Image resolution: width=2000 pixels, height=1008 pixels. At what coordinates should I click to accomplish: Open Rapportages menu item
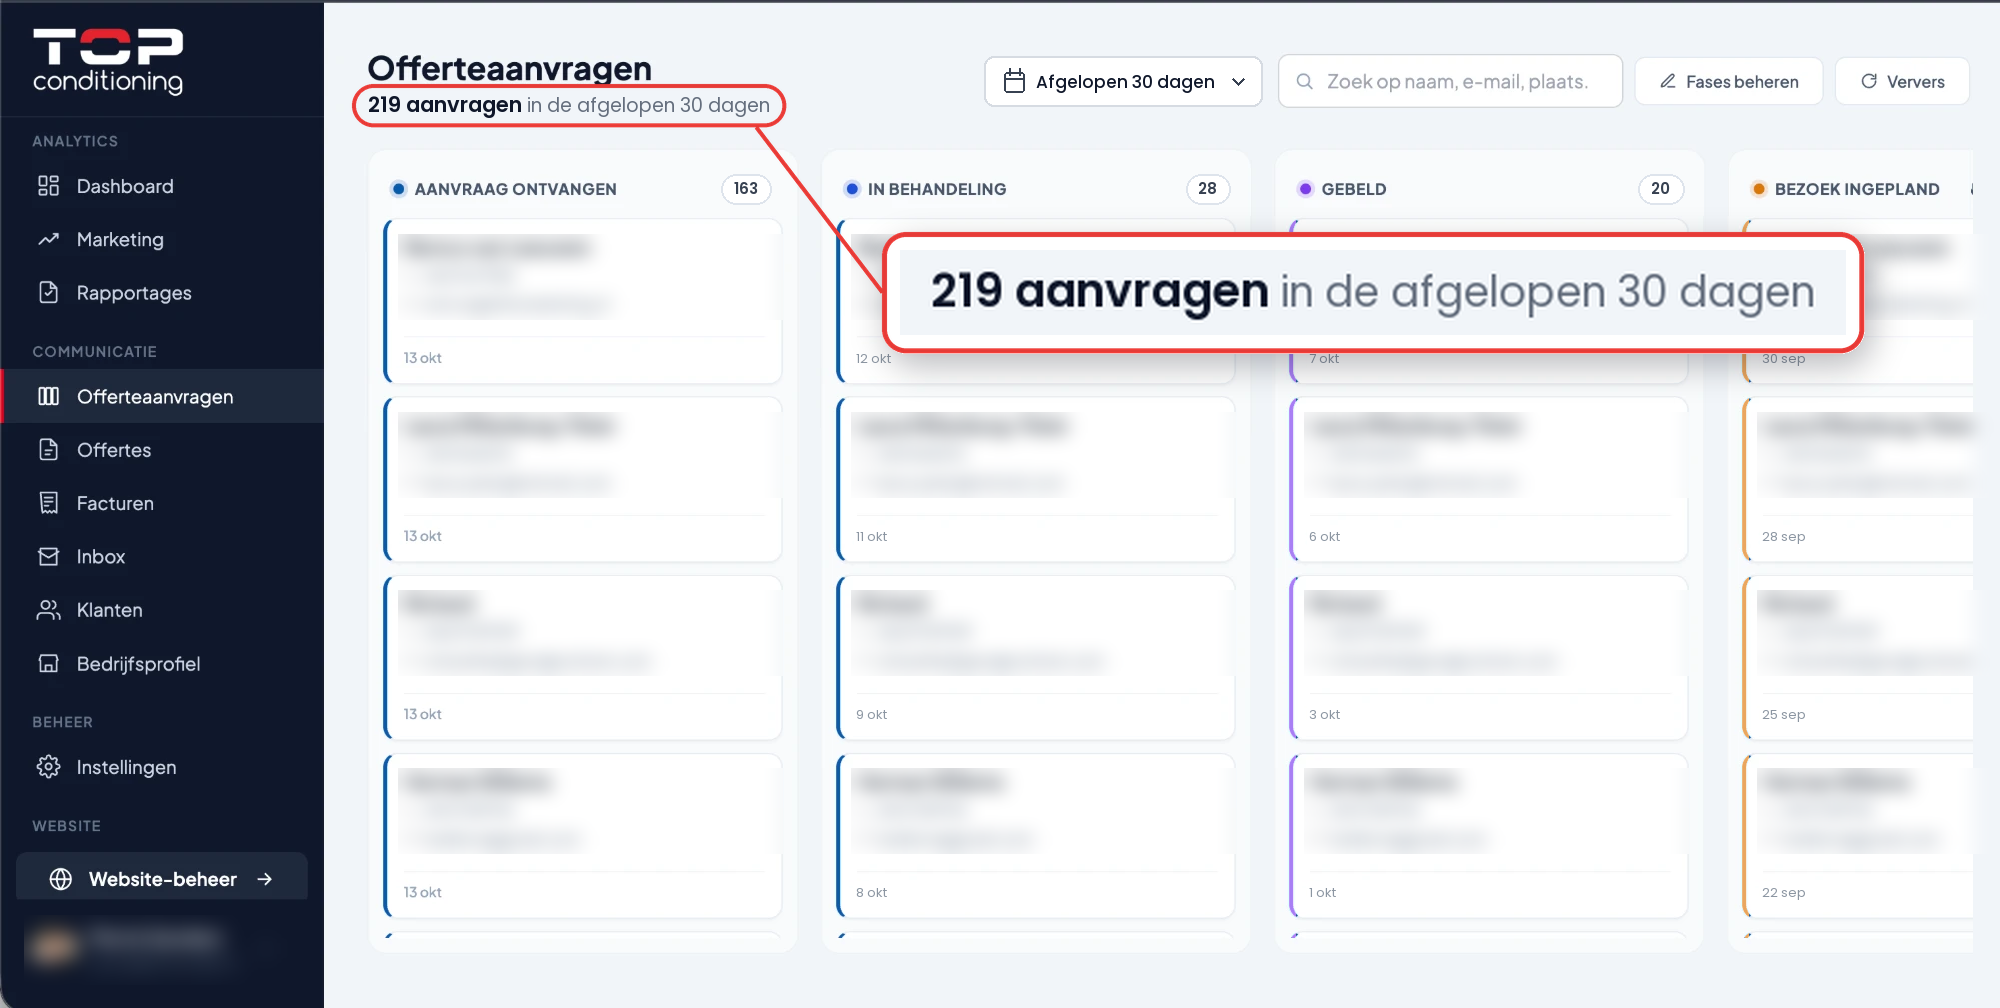point(162,292)
